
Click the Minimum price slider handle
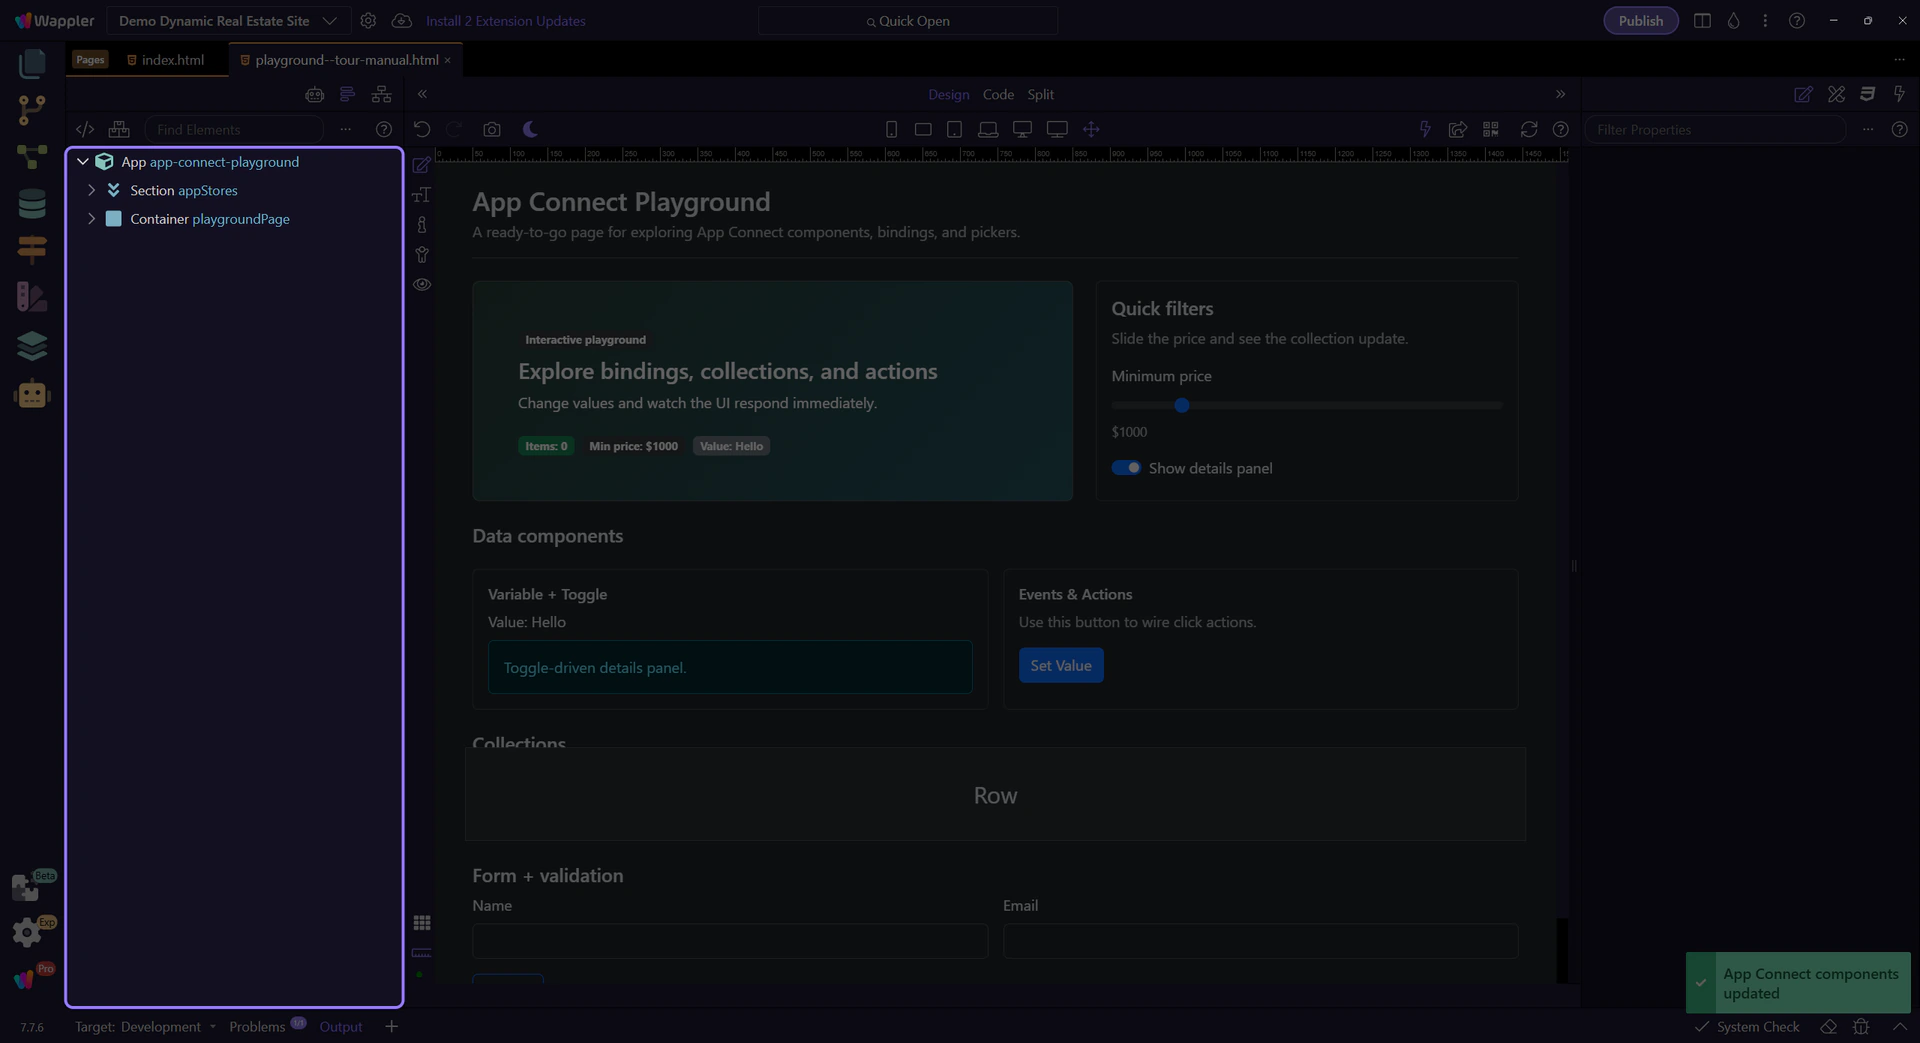click(1182, 405)
